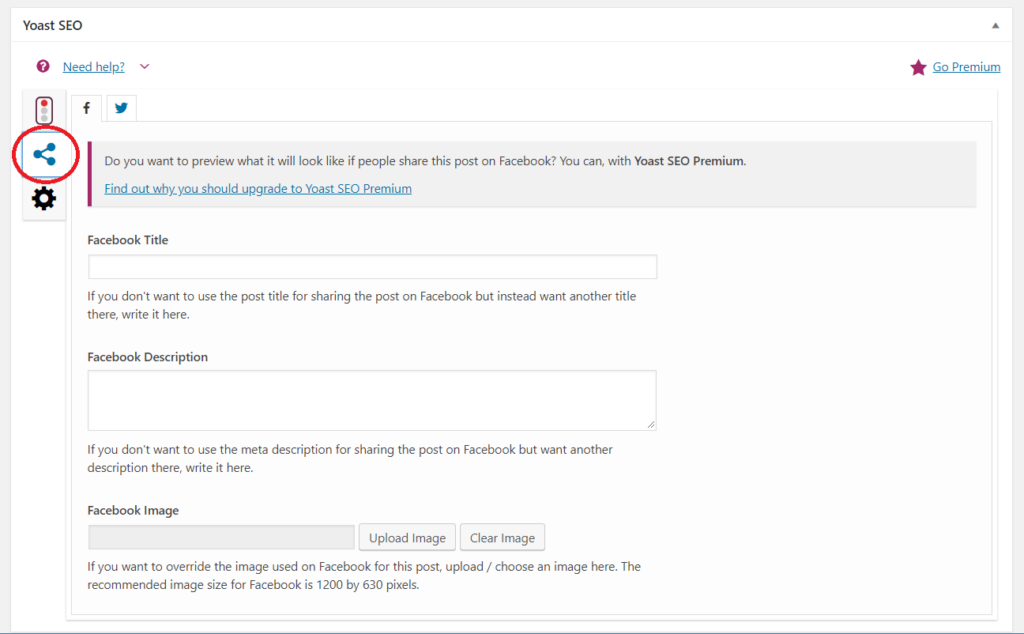Open the upgrade to Yoast SEO Premium link
1024x634 pixels.
tap(258, 189)
